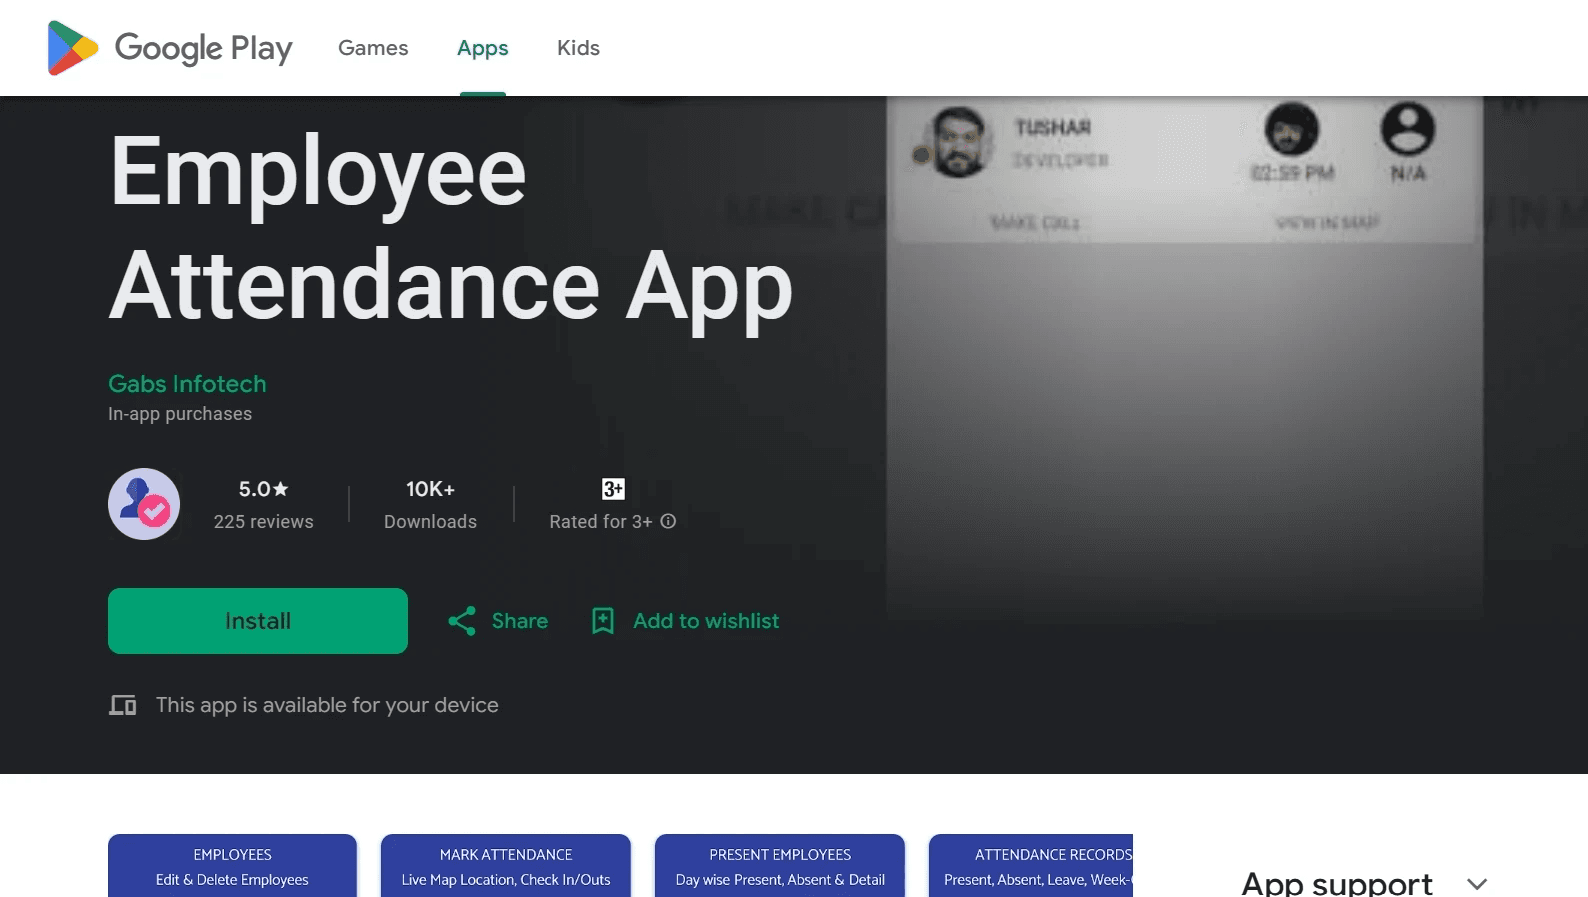Screen dimensions: 1588x897
Task: Add app to wishlist
Action: pyautogui.click(x=685, y=621)
